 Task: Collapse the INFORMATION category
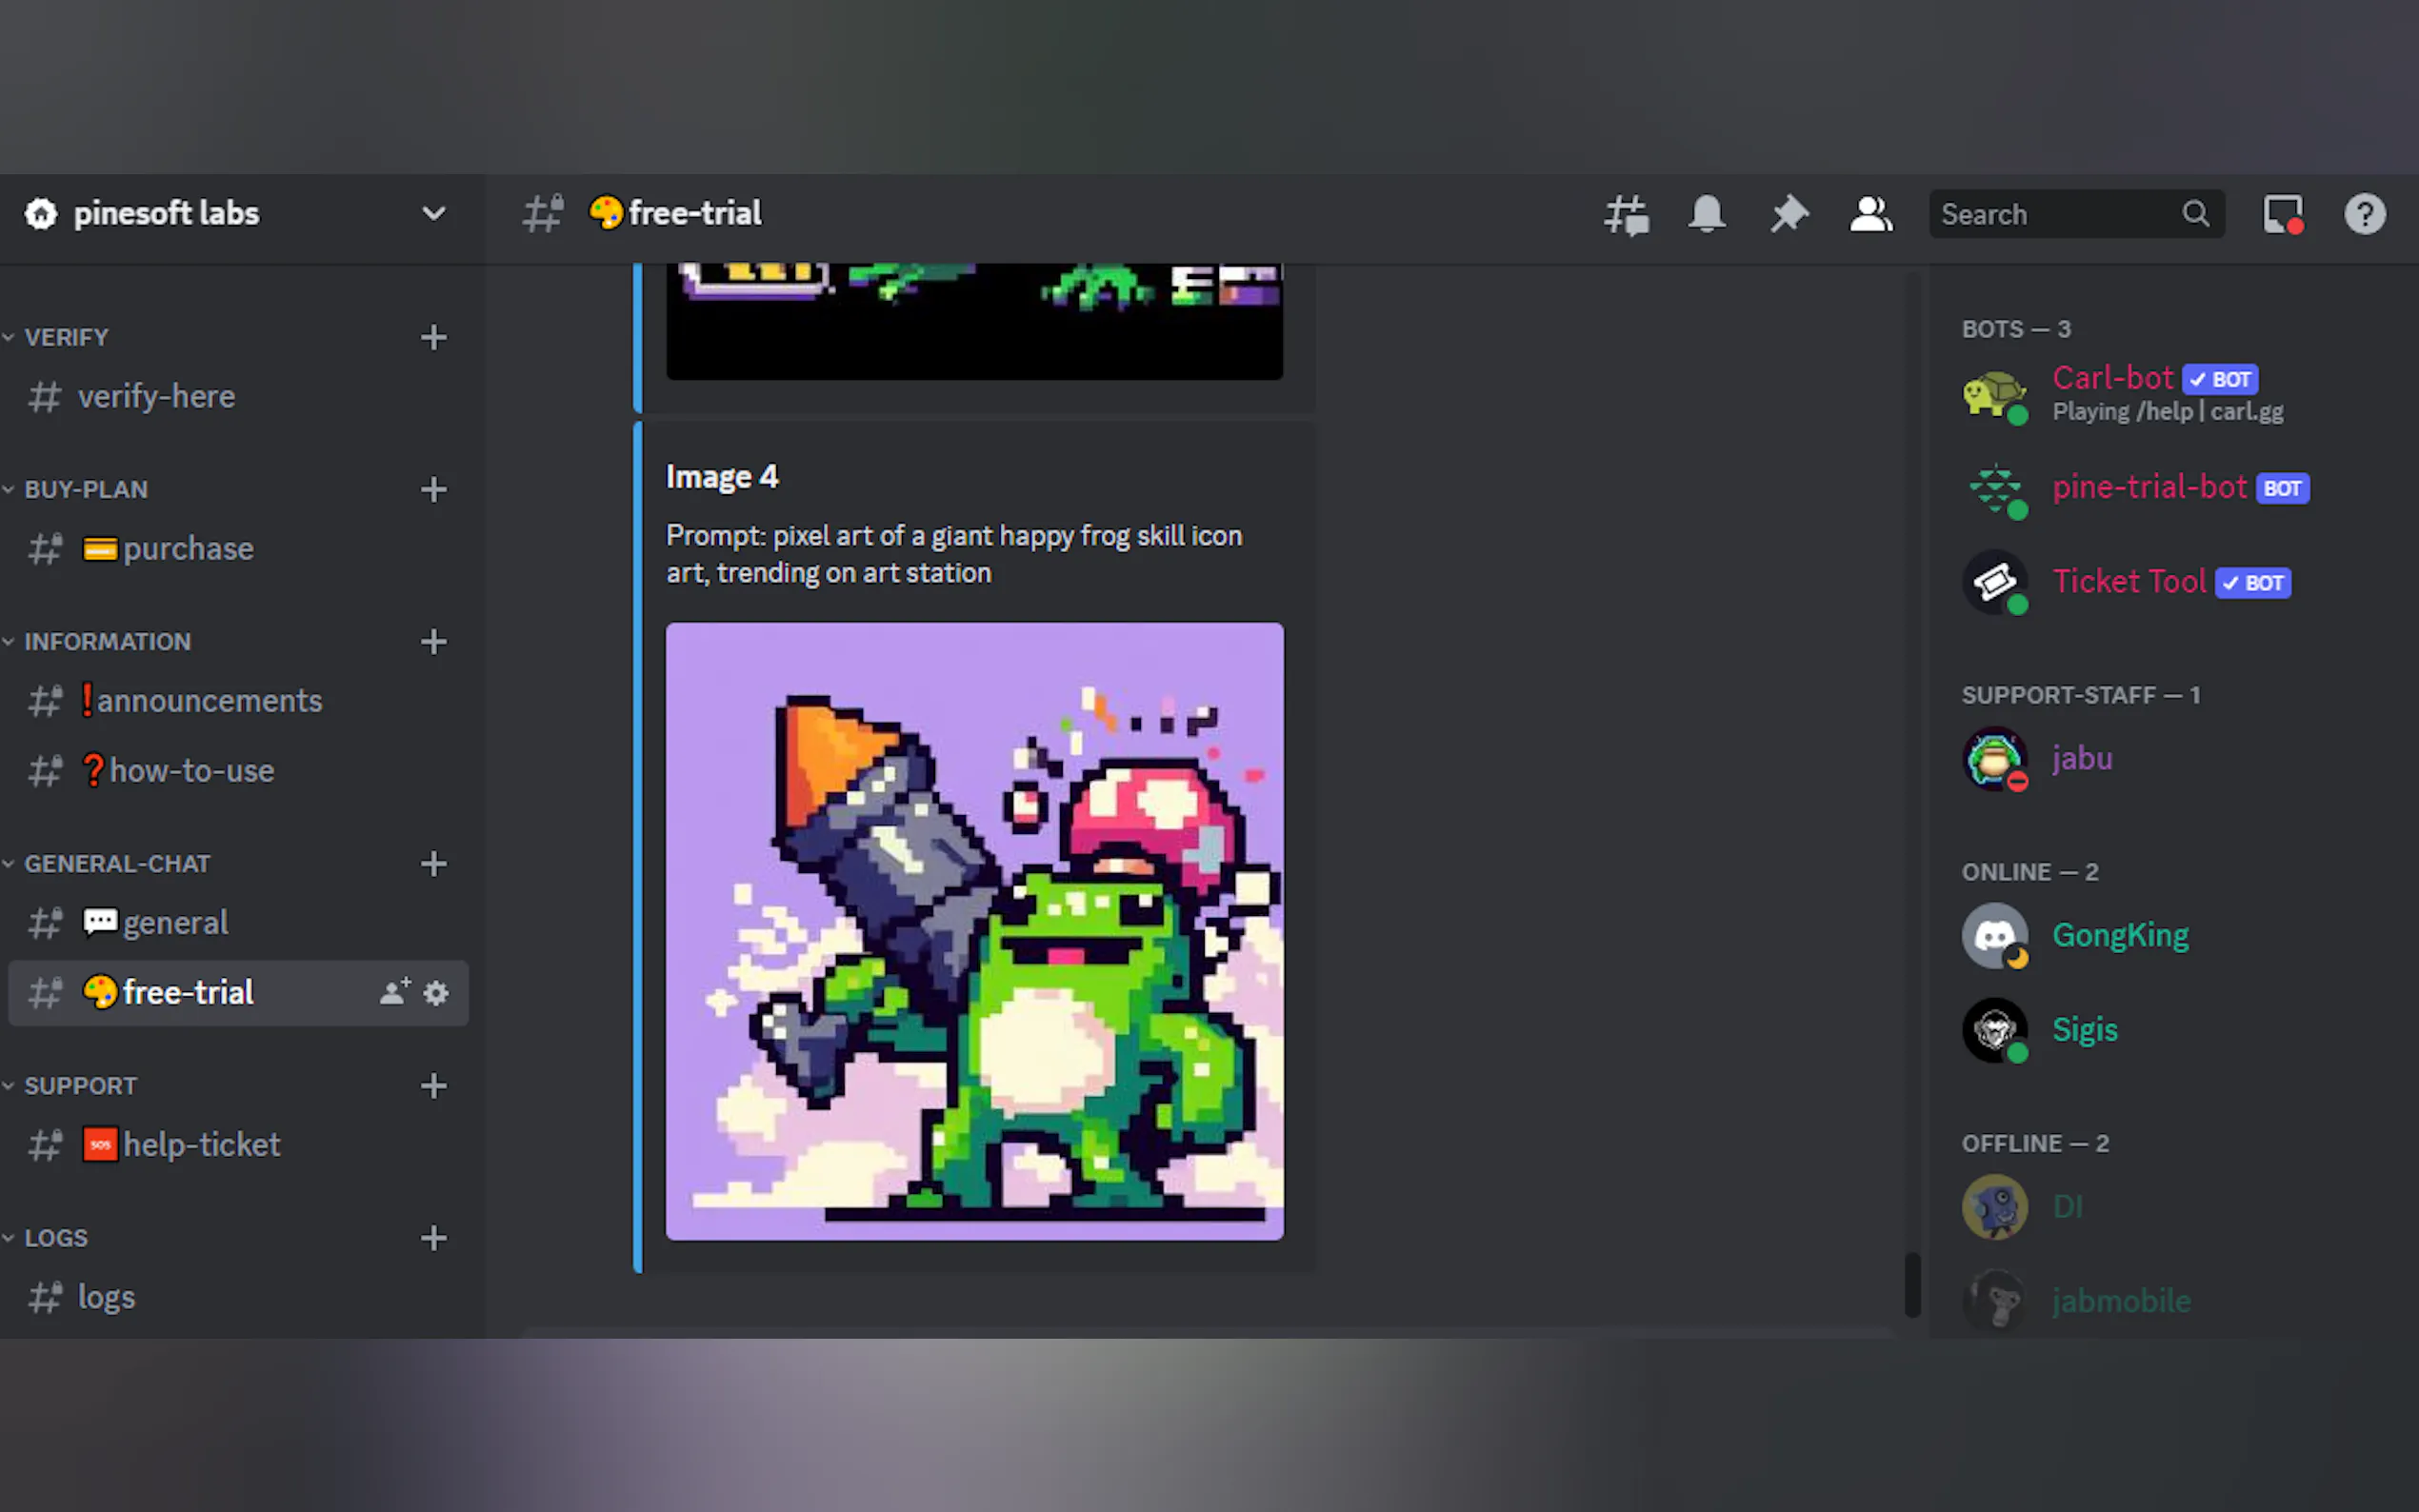pyautogui.click(x=107, y=642)
